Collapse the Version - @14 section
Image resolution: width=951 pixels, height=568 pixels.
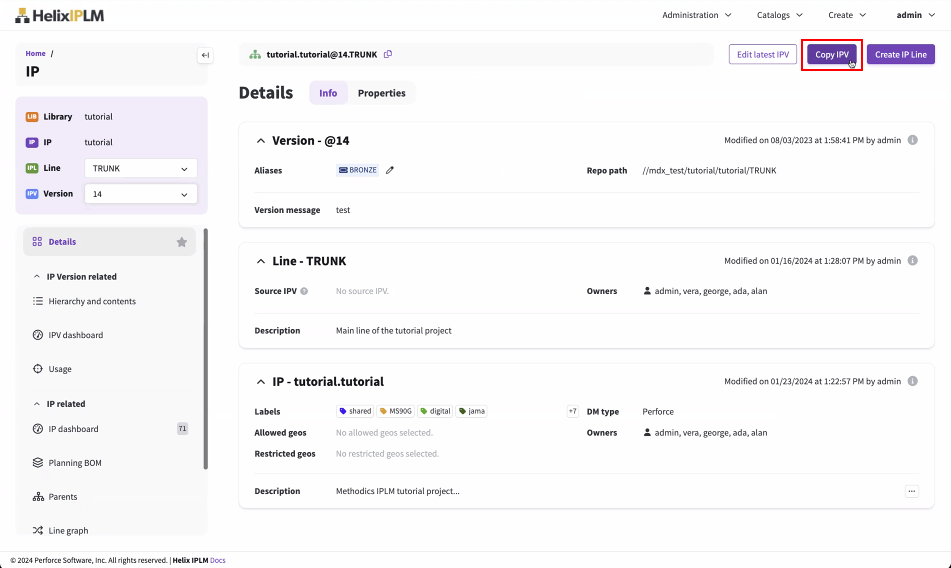(261, 141)
